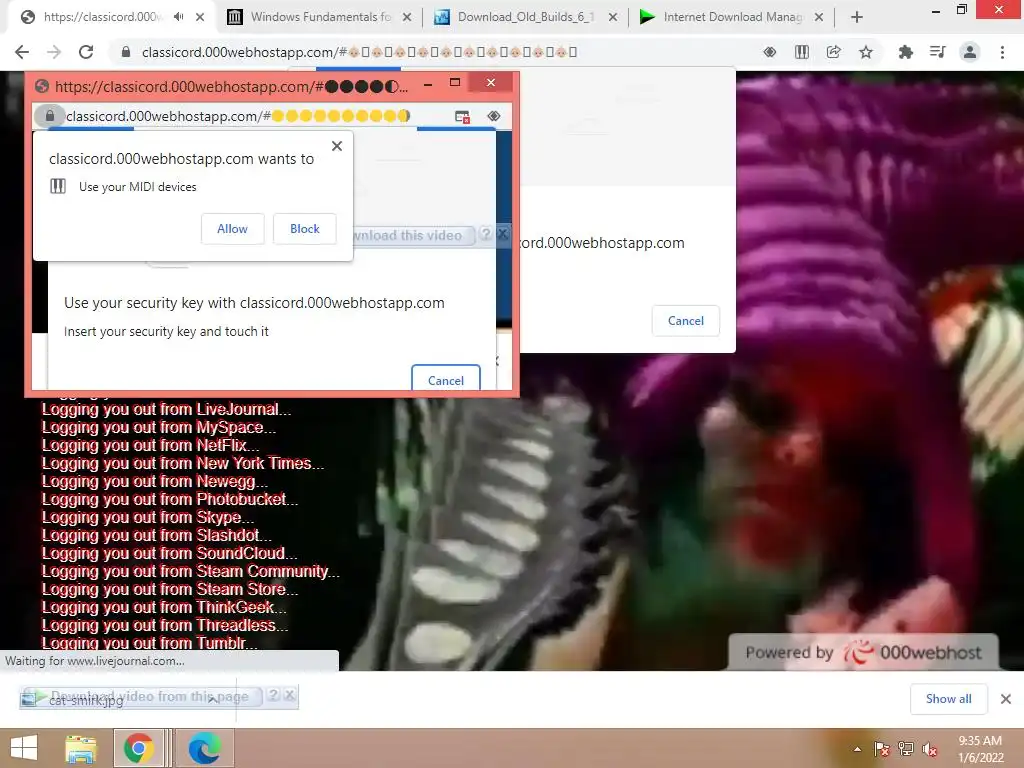The width and height of the screenshot is (1024, 768).
Task: Close the Internet Download Manager tab
Action: (x=819, y=17)
